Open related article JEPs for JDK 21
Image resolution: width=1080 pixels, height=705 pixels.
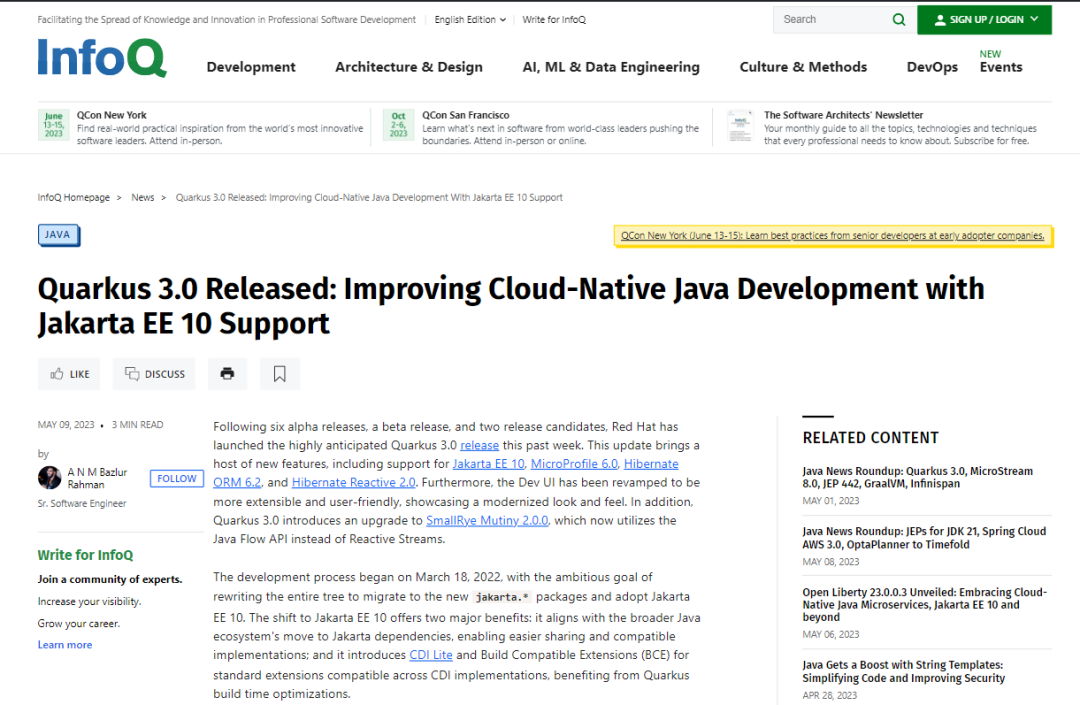[924, 538]
